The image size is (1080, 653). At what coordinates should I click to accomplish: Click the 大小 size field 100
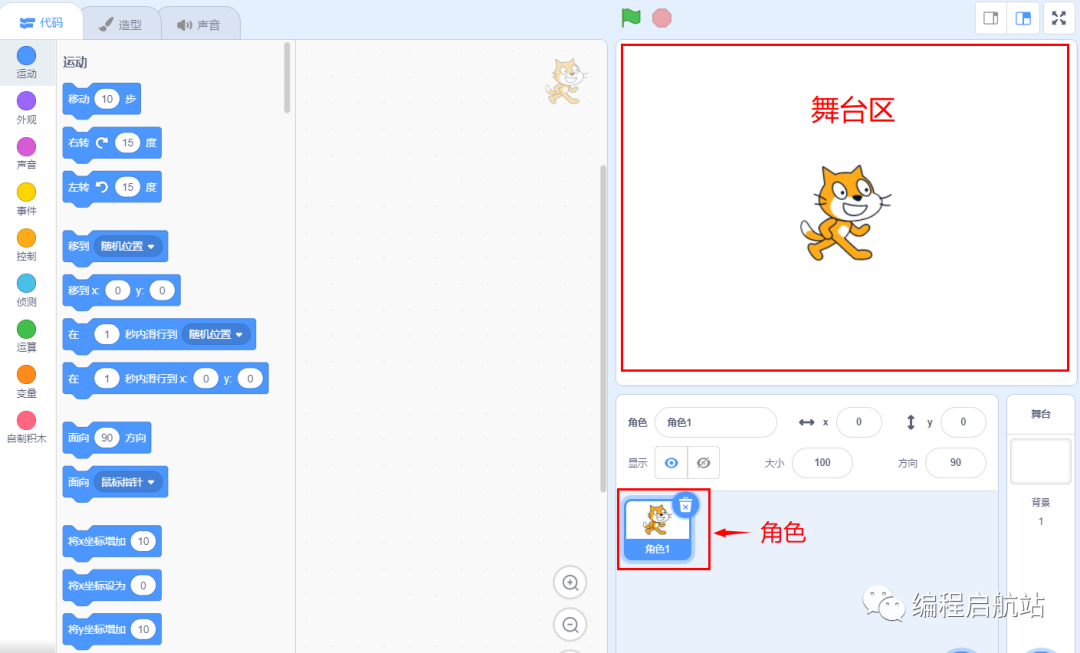click(x=822, y=463)
